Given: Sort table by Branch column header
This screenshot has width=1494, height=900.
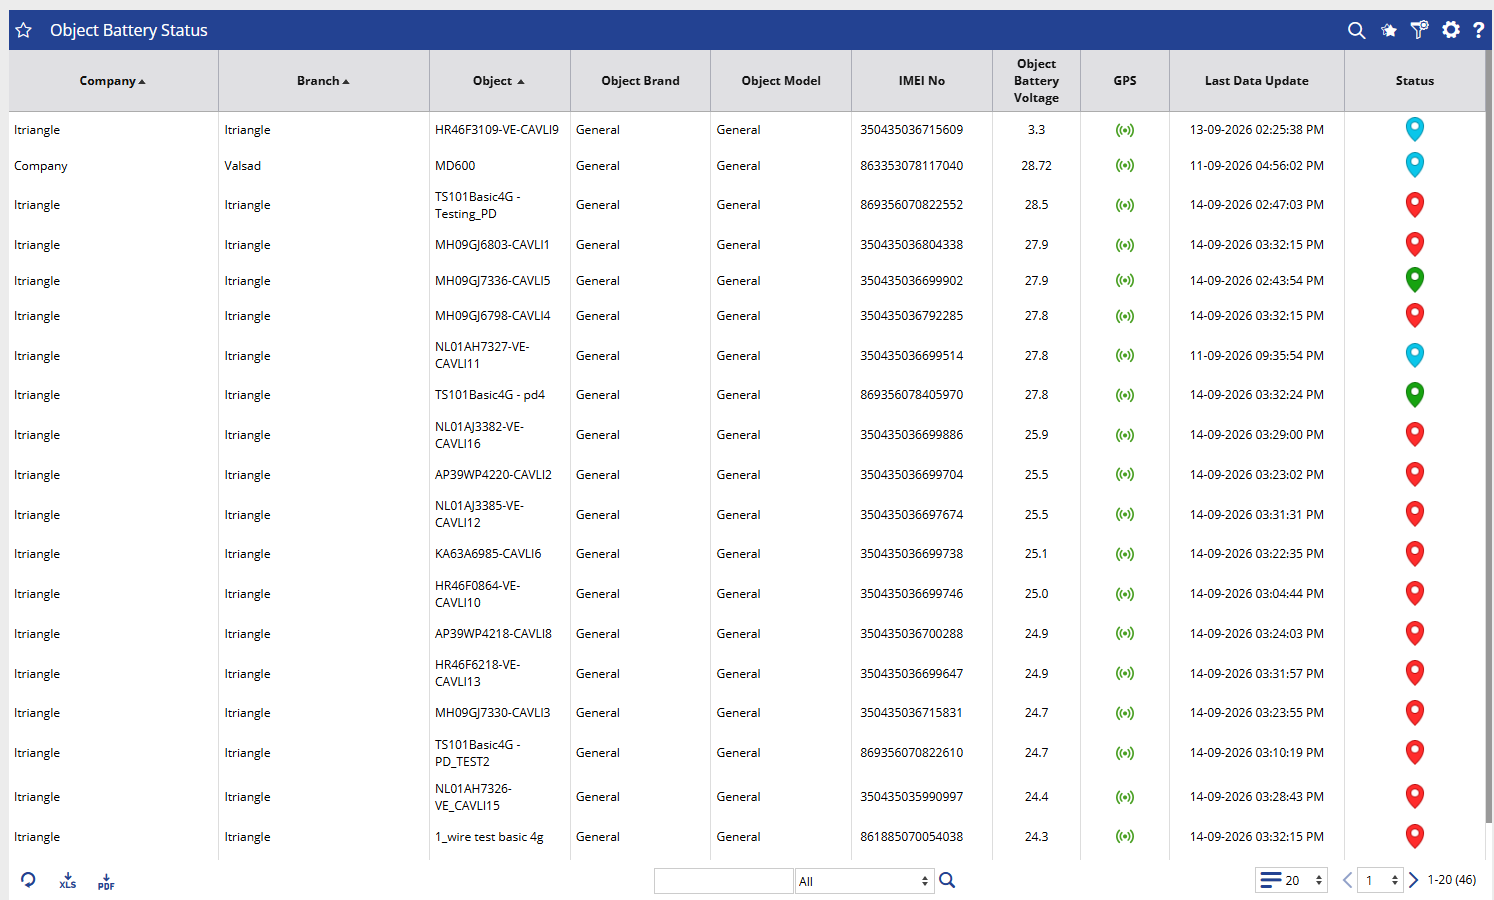Looking at the screenshot, I should (323, 81).
